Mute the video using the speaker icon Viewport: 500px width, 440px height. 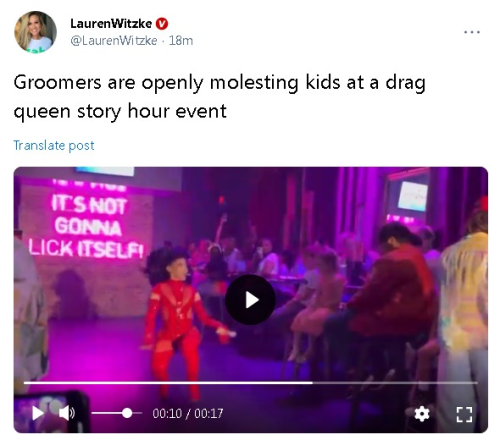point(67,413)
